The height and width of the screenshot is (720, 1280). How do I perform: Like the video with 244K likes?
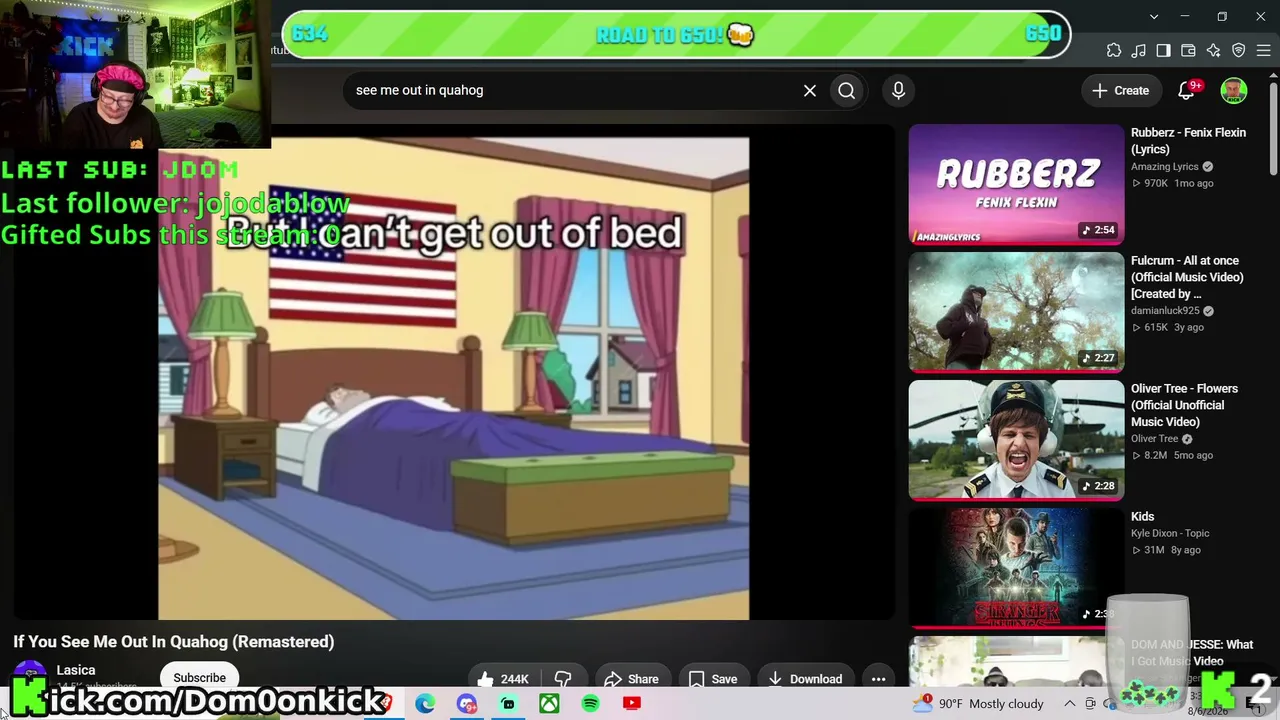point(503,679)
